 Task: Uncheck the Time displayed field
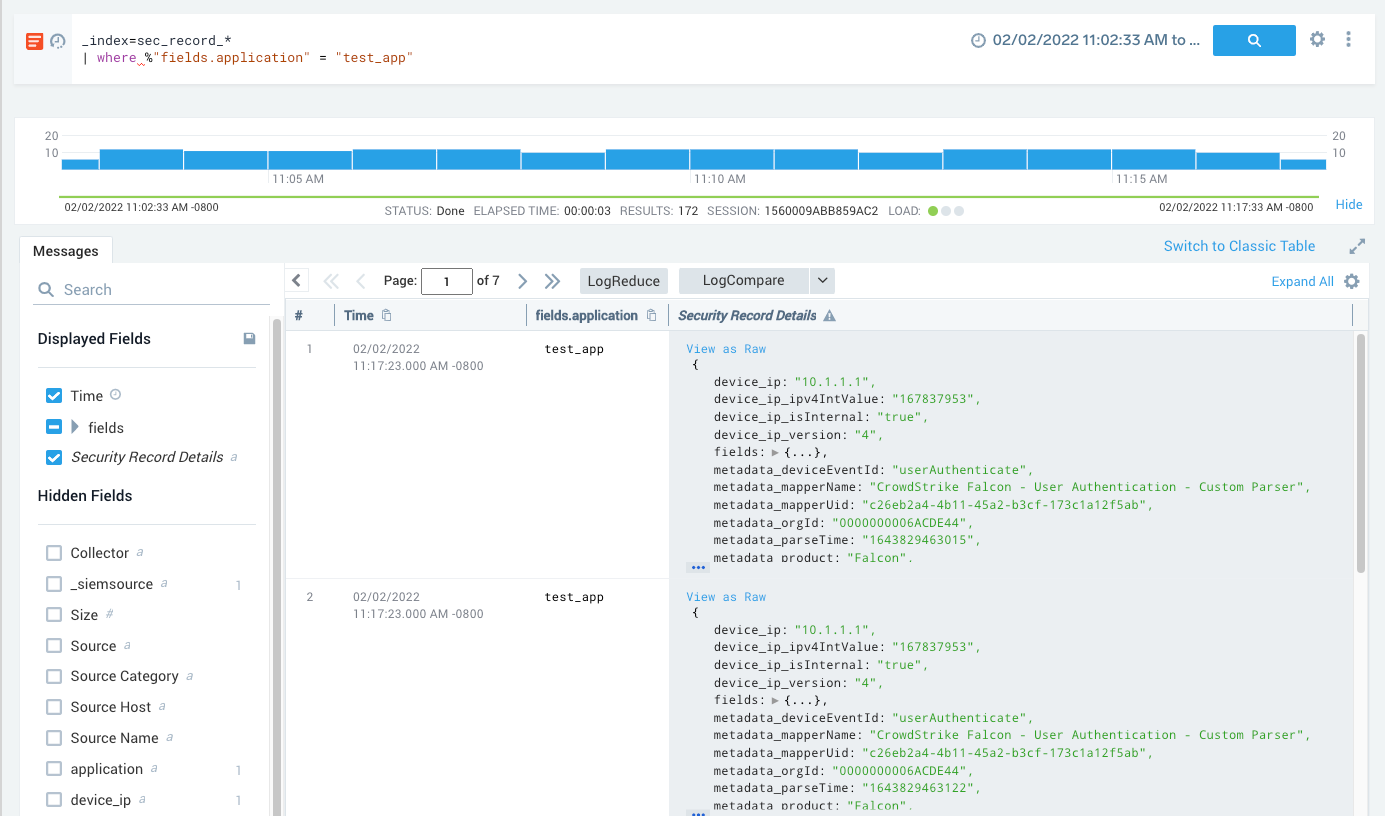coord(55,396)
